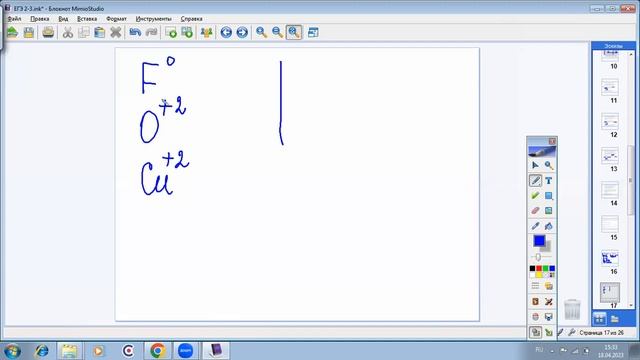Go to the next page arrow
Image resolution: width=640 pixels, height=360 pixels.
click(x=242, y=32)
